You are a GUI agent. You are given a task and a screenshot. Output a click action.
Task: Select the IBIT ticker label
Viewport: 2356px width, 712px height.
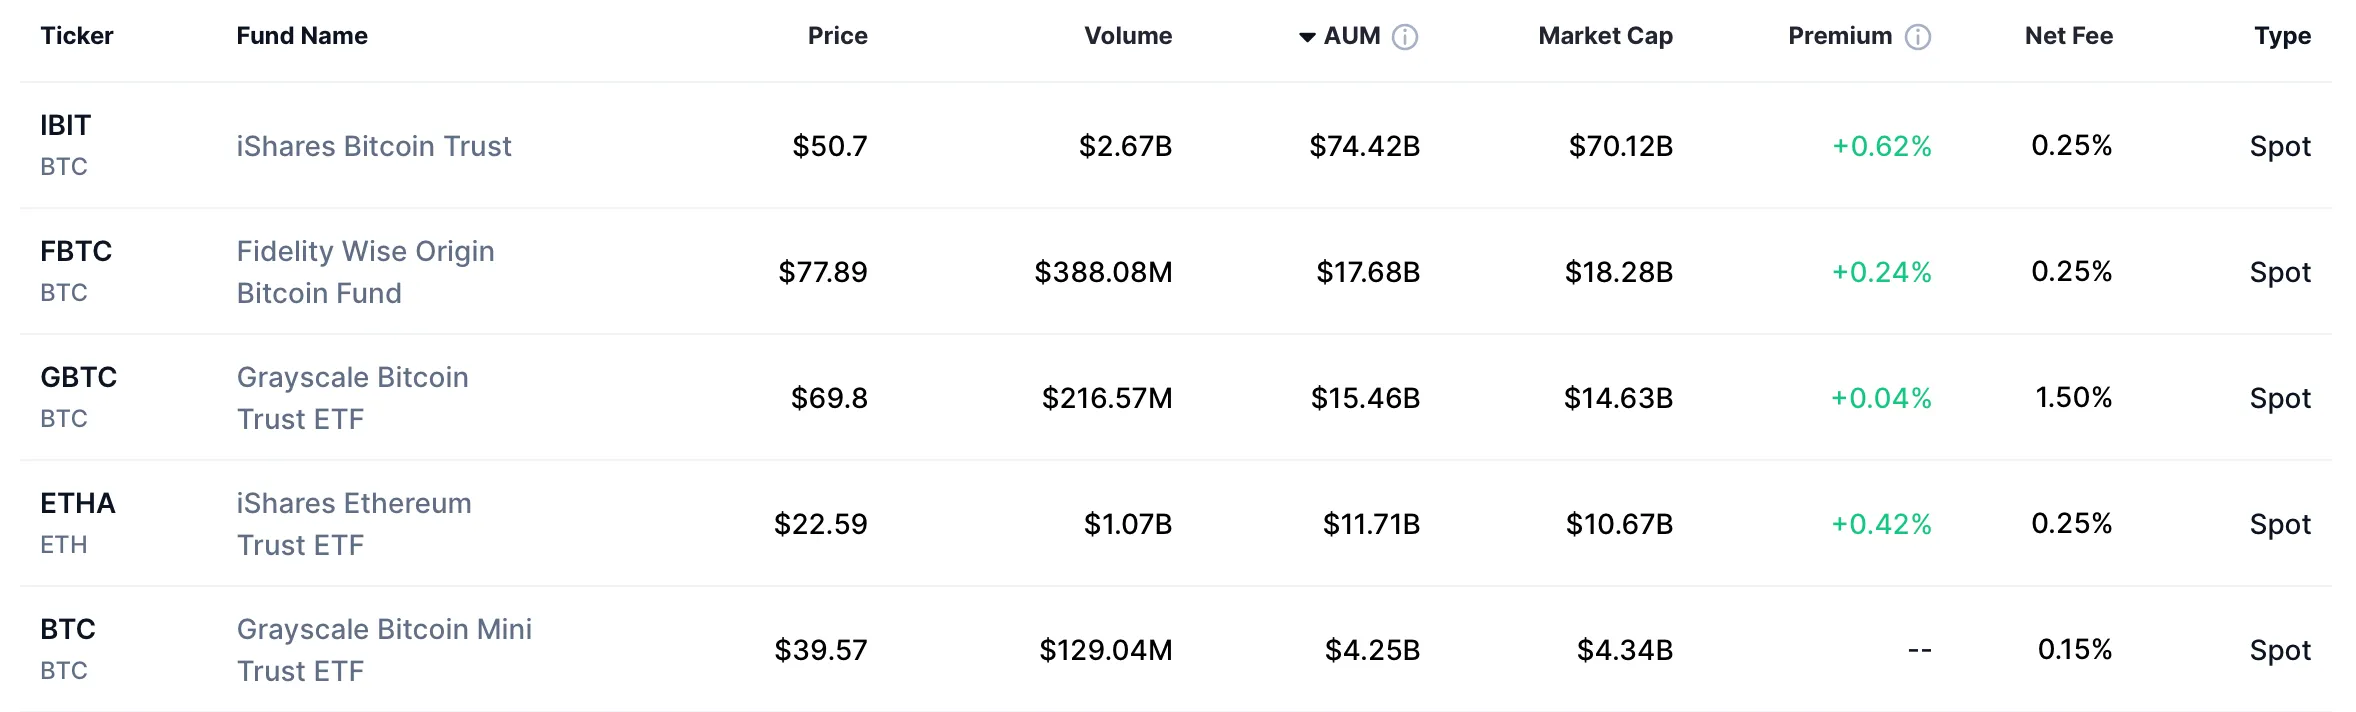pyautogui.click(x=65, y=126)
